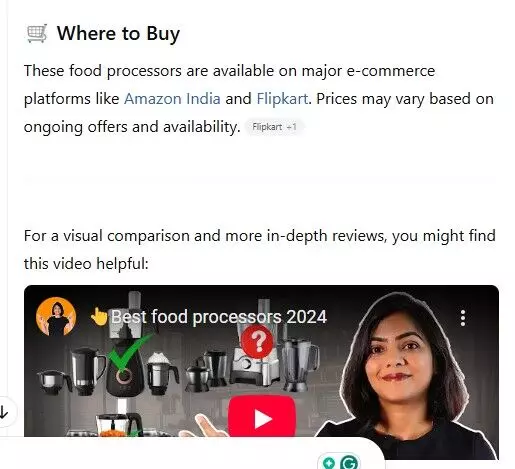Click the green Grammarly suggestions sparkle icon

(x=329, y=463)
